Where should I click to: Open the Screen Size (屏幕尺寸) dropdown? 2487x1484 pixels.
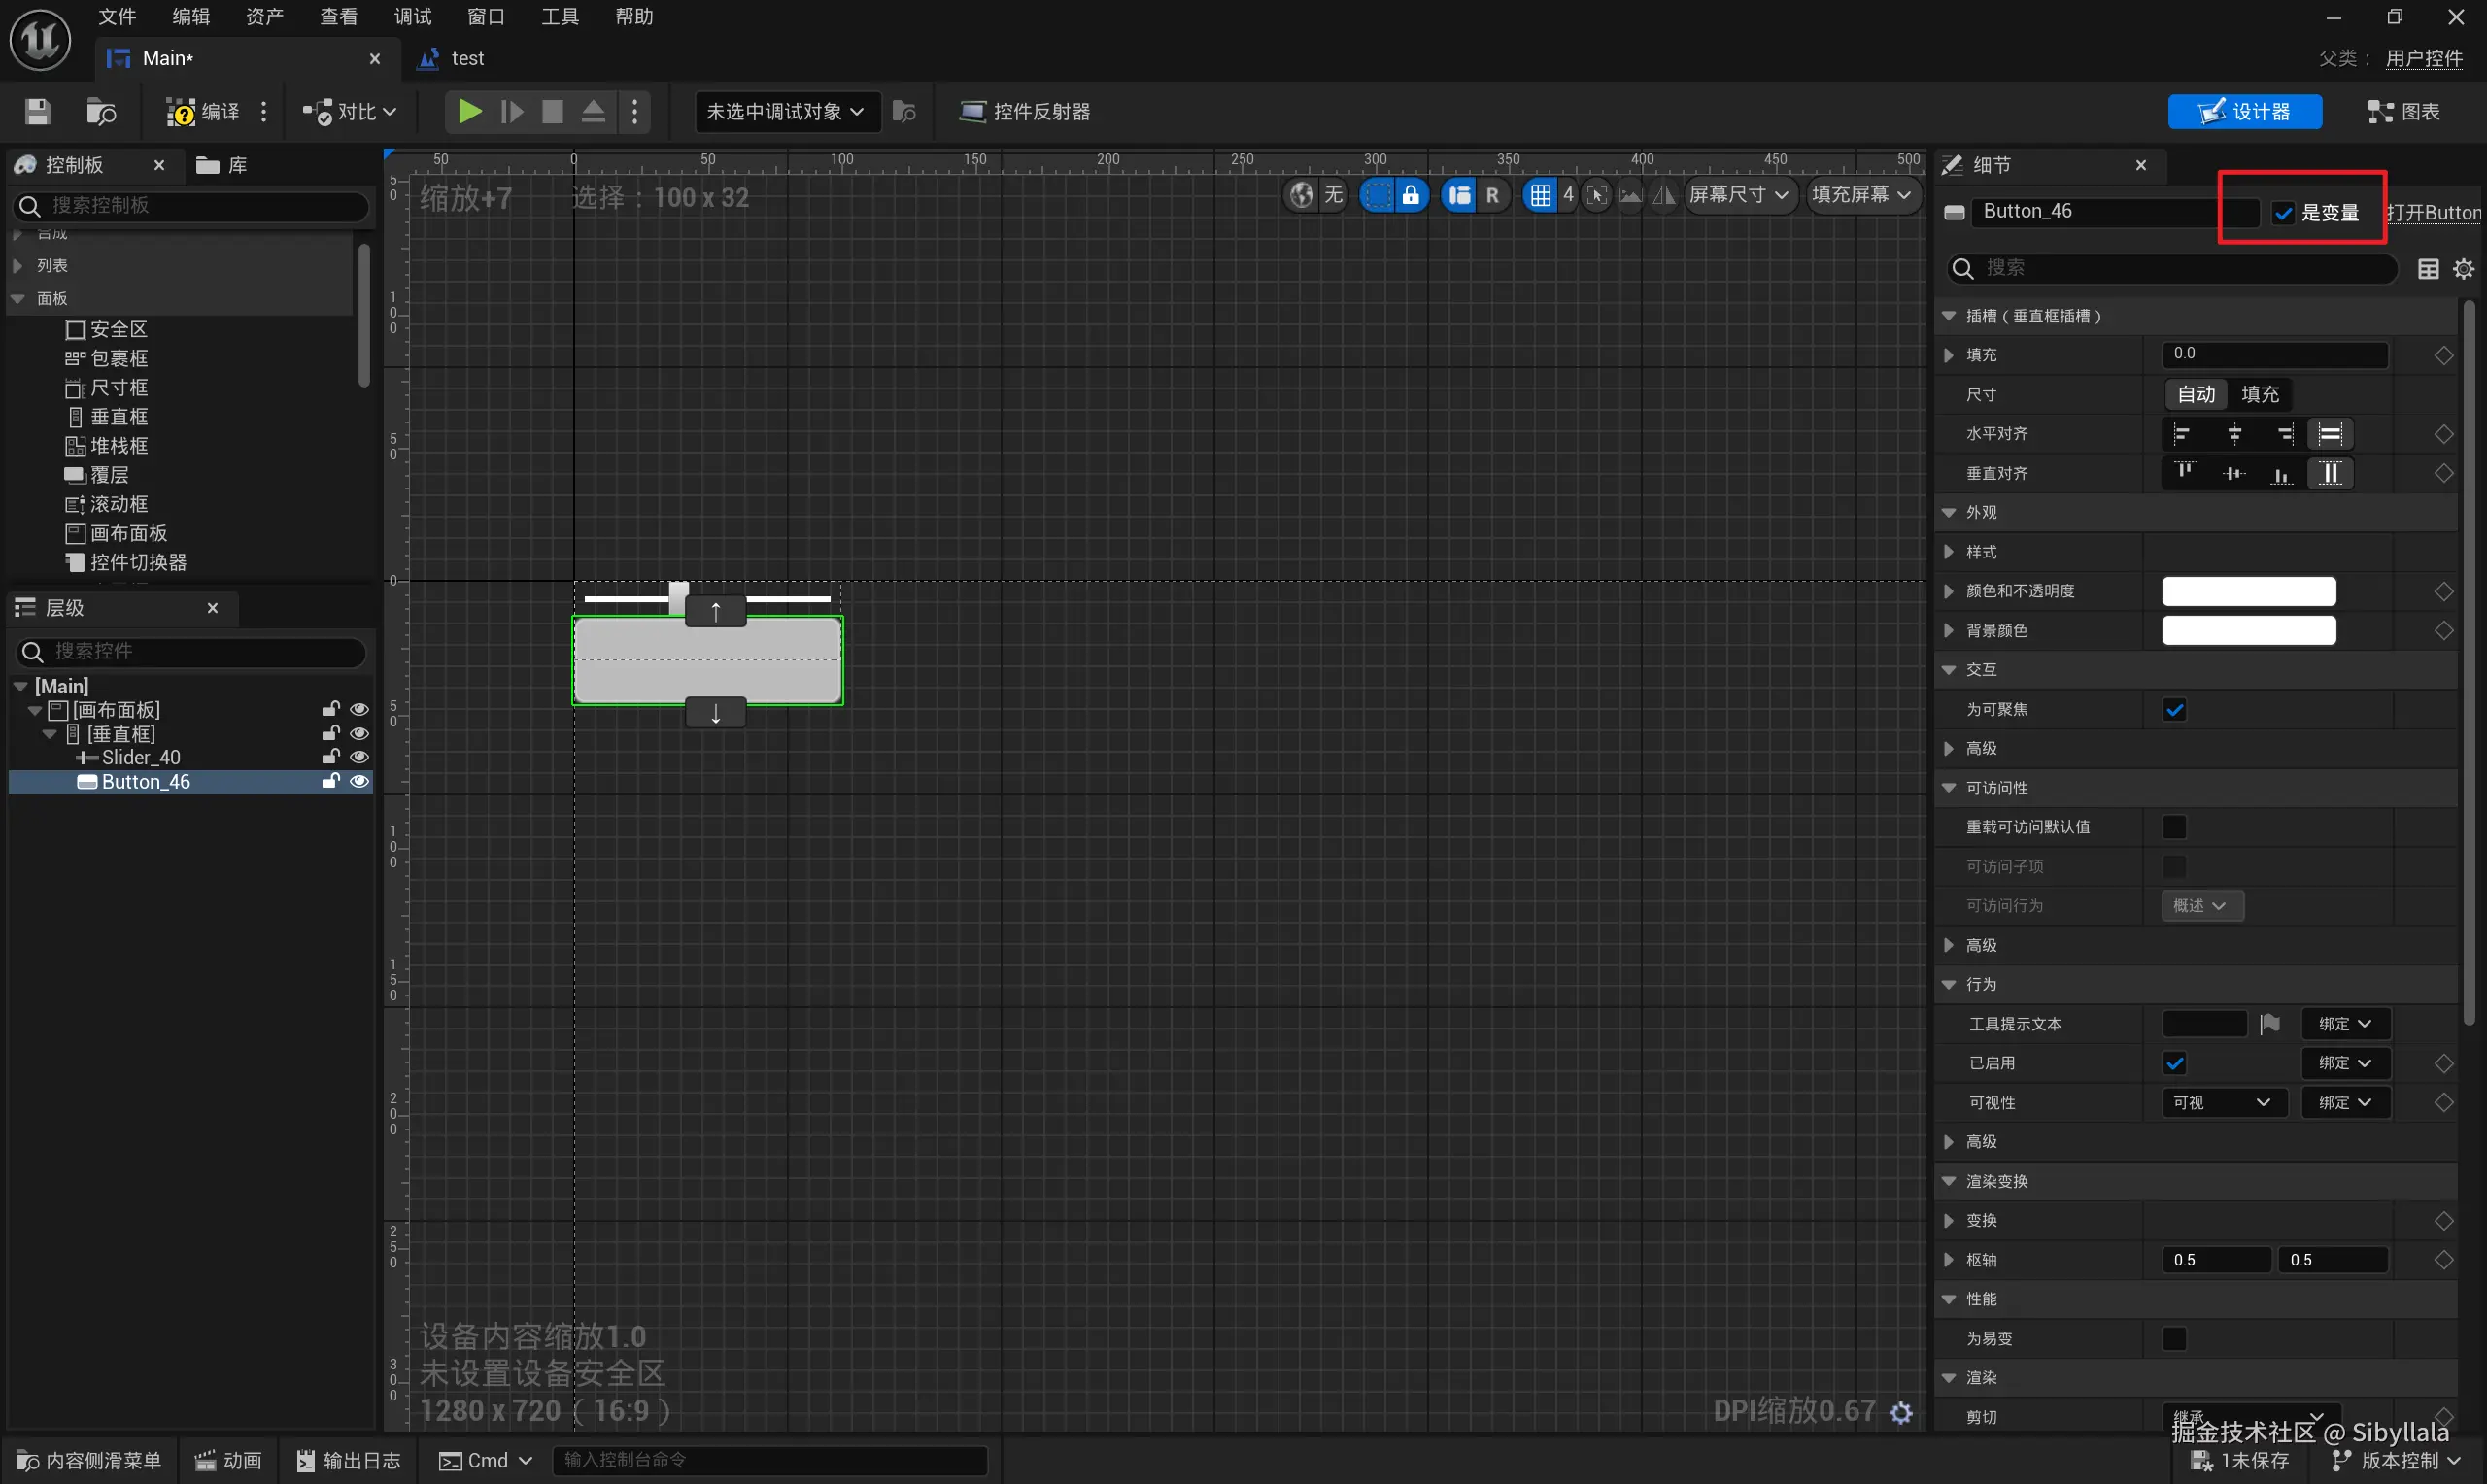[1738, 195]
